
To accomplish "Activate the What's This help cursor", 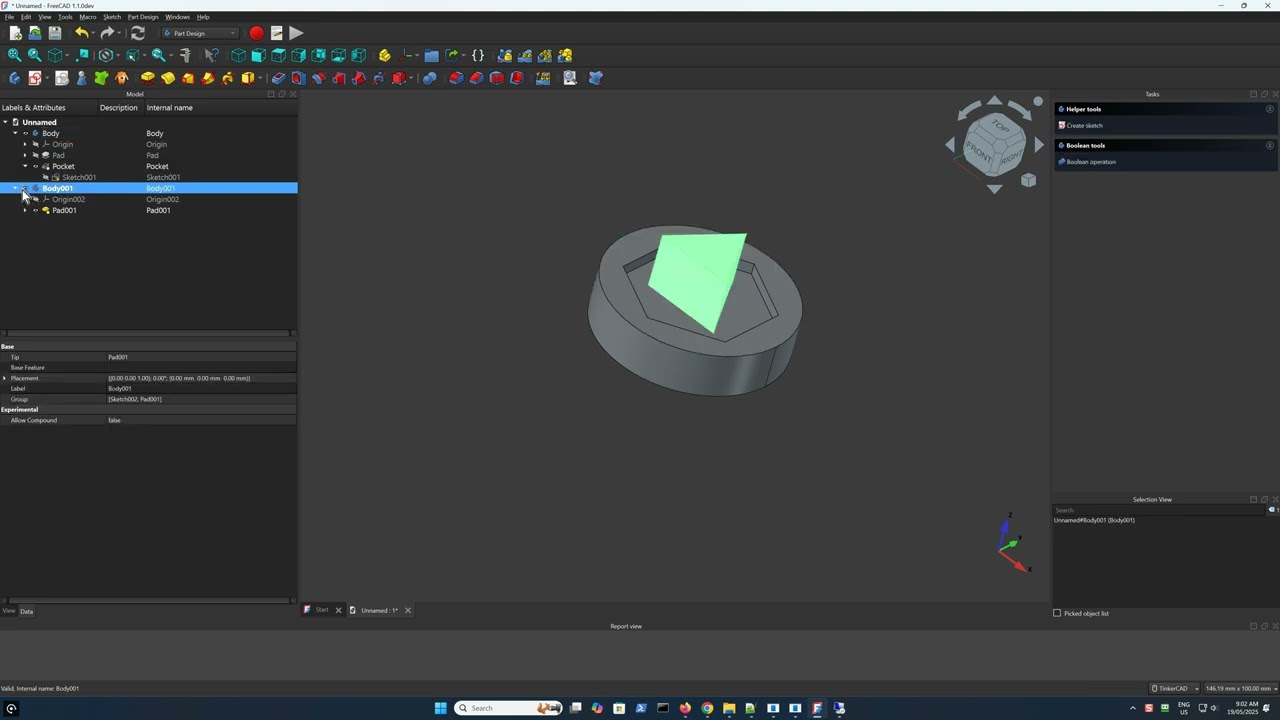I will tap(211, 55).
